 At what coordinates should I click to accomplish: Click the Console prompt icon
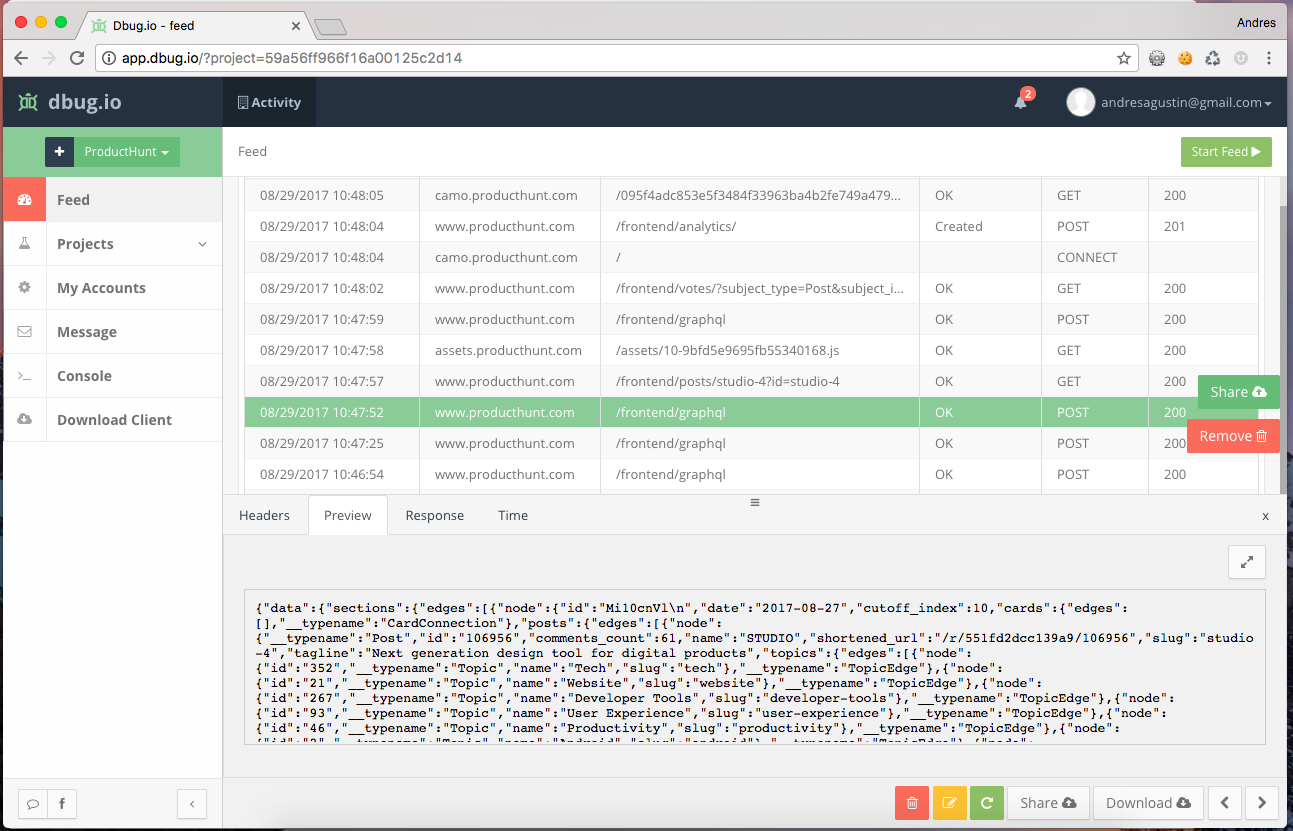(25, 375)
